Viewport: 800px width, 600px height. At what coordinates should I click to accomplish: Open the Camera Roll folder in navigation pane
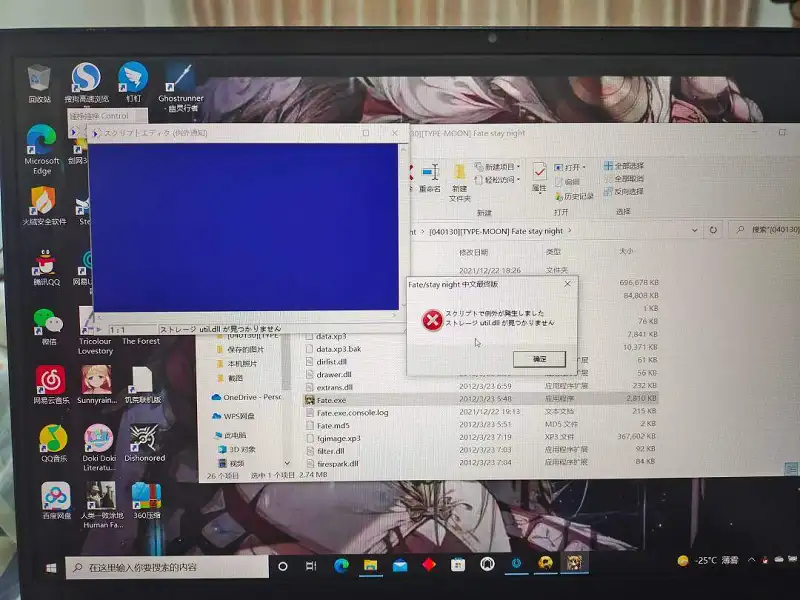coord(237,364)
